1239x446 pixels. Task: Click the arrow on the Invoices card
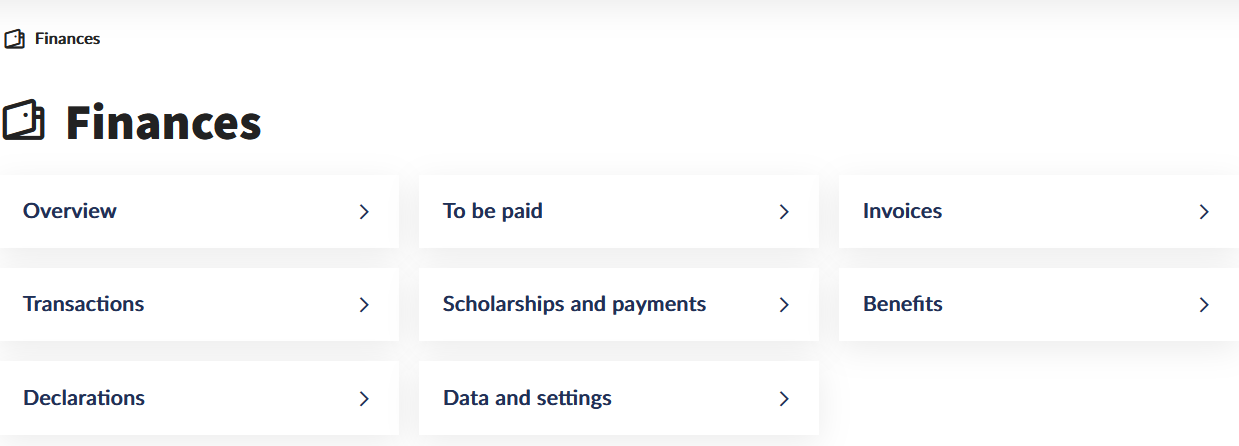[x=1204, y=212]
